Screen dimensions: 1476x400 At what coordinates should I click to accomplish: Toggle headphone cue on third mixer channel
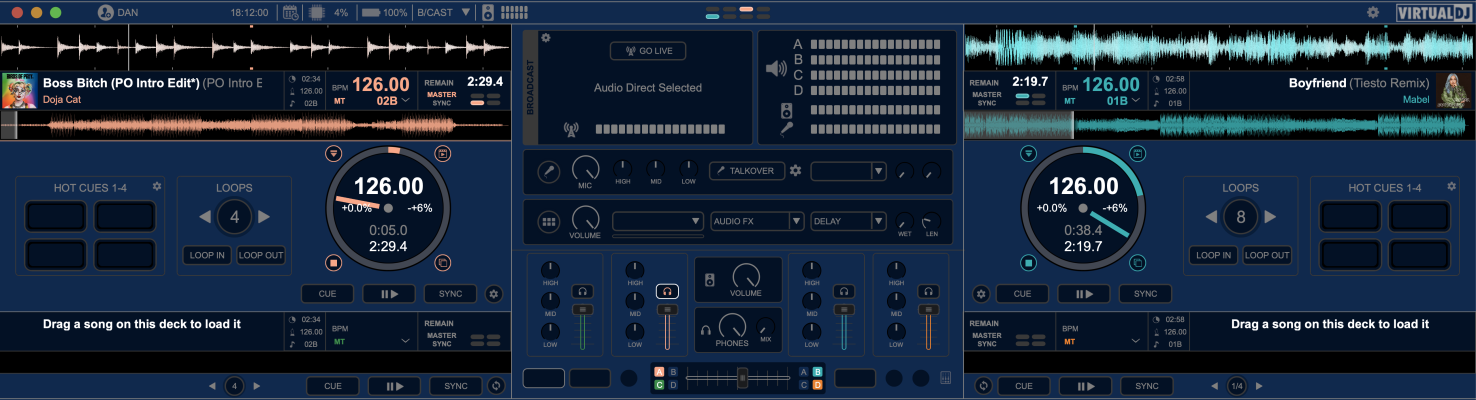(844, 291)
